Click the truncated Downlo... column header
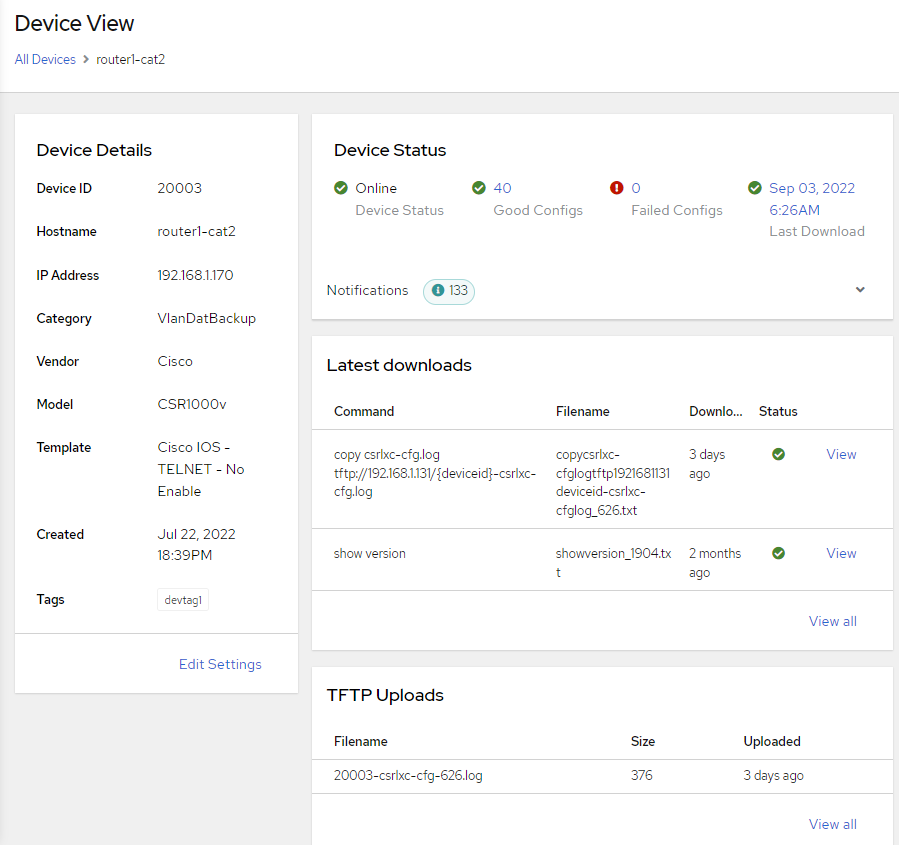The width and height of the screenshot is (899, 845). [716, 411]
